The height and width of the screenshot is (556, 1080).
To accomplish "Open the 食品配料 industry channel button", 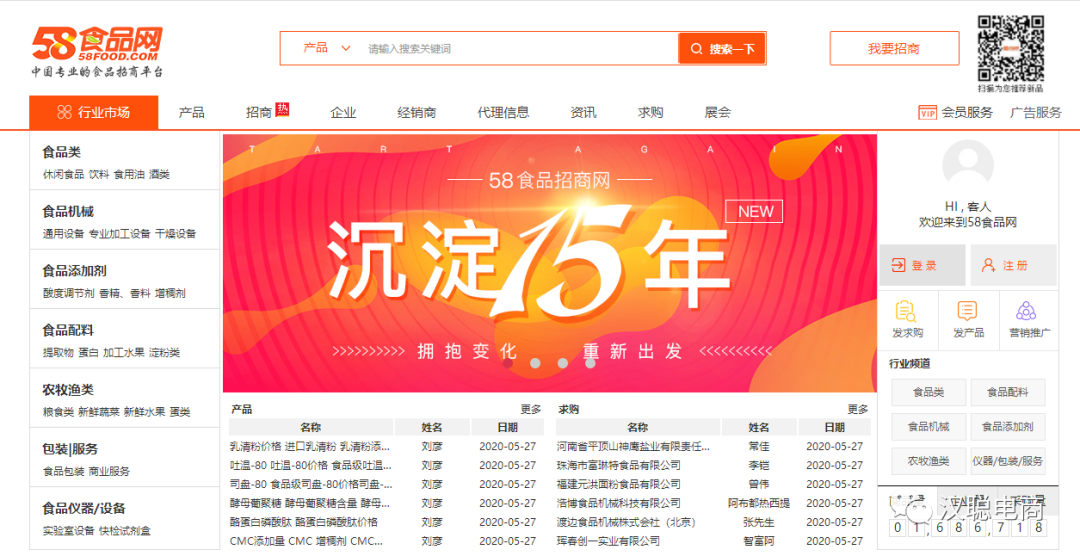I will 1008,392.
